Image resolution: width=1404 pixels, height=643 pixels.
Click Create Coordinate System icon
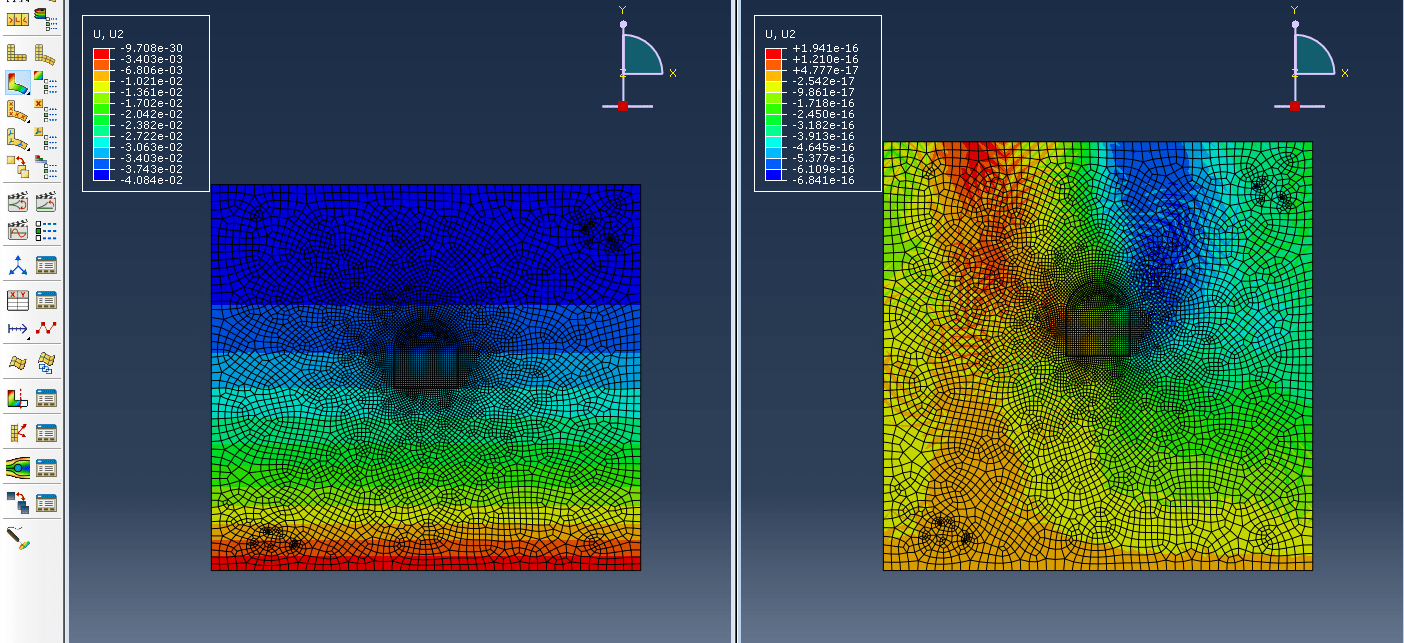[18, 265]
